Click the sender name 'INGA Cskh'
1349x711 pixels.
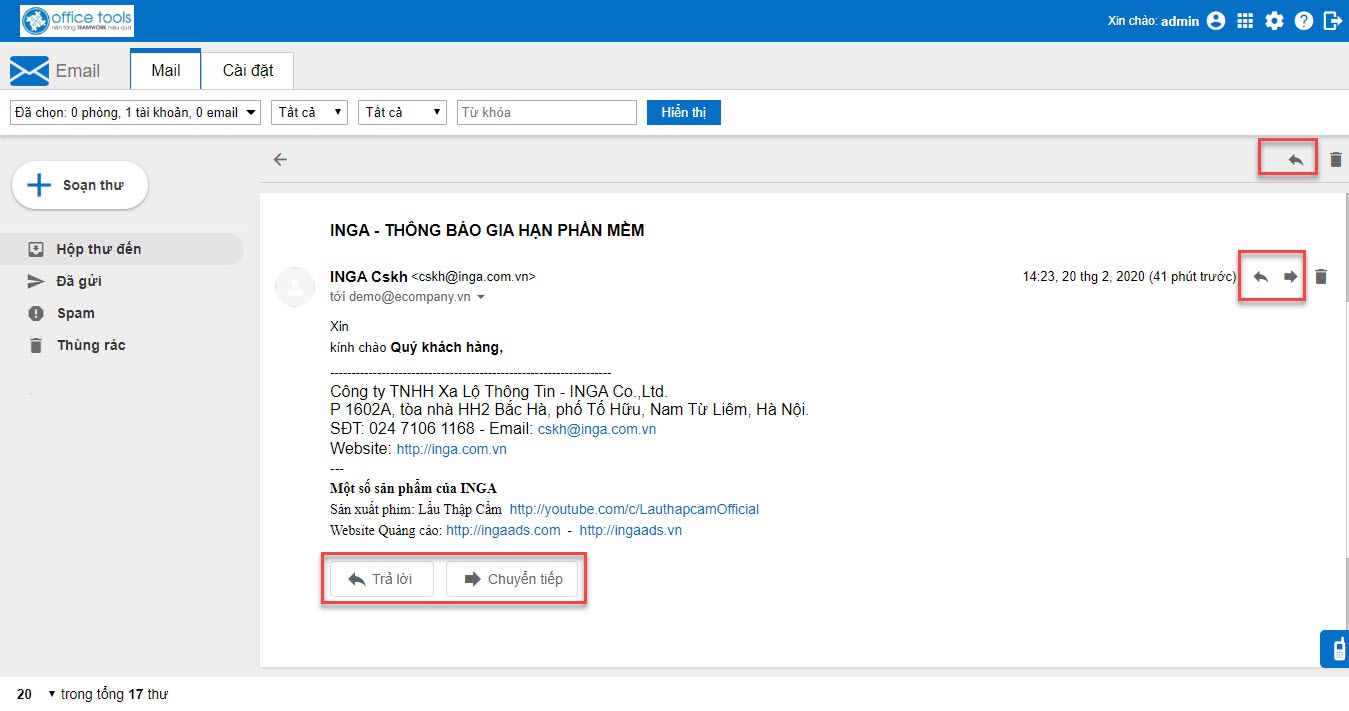369,277
